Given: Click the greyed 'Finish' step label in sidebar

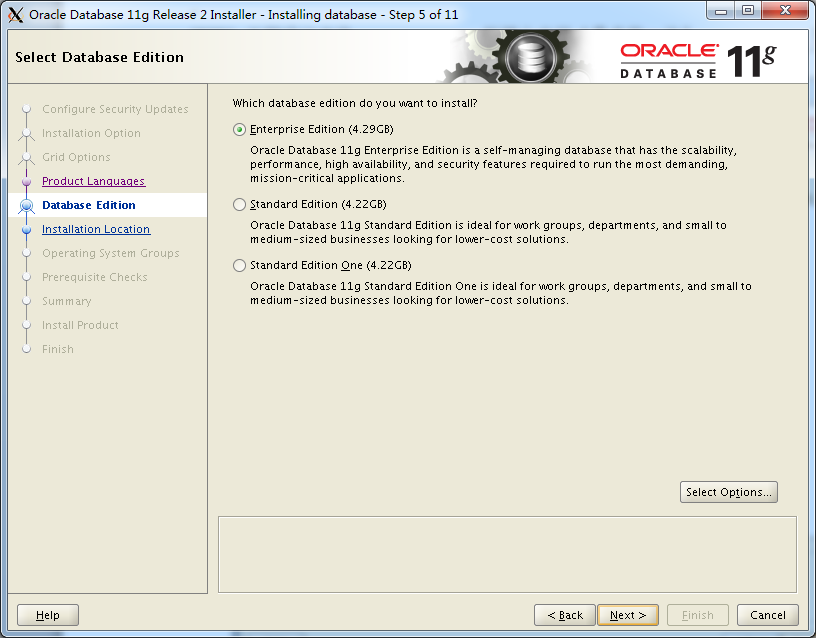Looking at the screenshot, I should [x=58, y=349].
